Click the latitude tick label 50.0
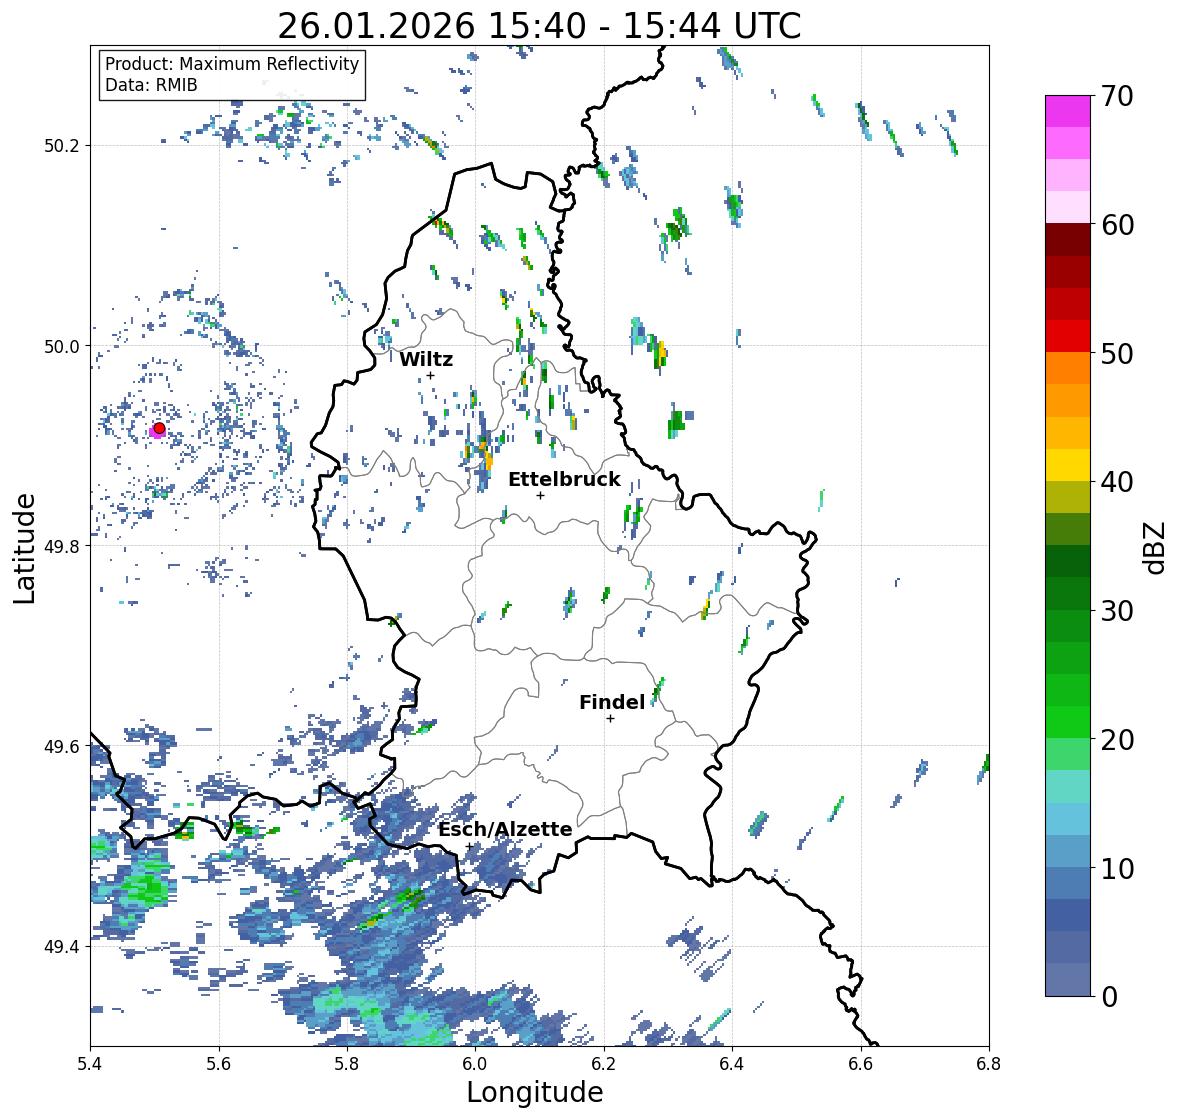 click(61, 347)
